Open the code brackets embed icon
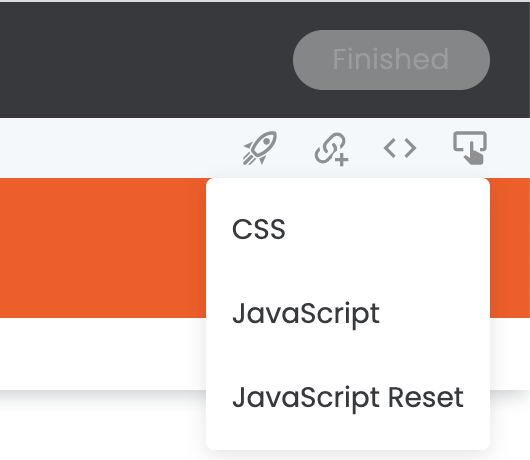Viewport: 530px width, 460px height. pos(400,148)
